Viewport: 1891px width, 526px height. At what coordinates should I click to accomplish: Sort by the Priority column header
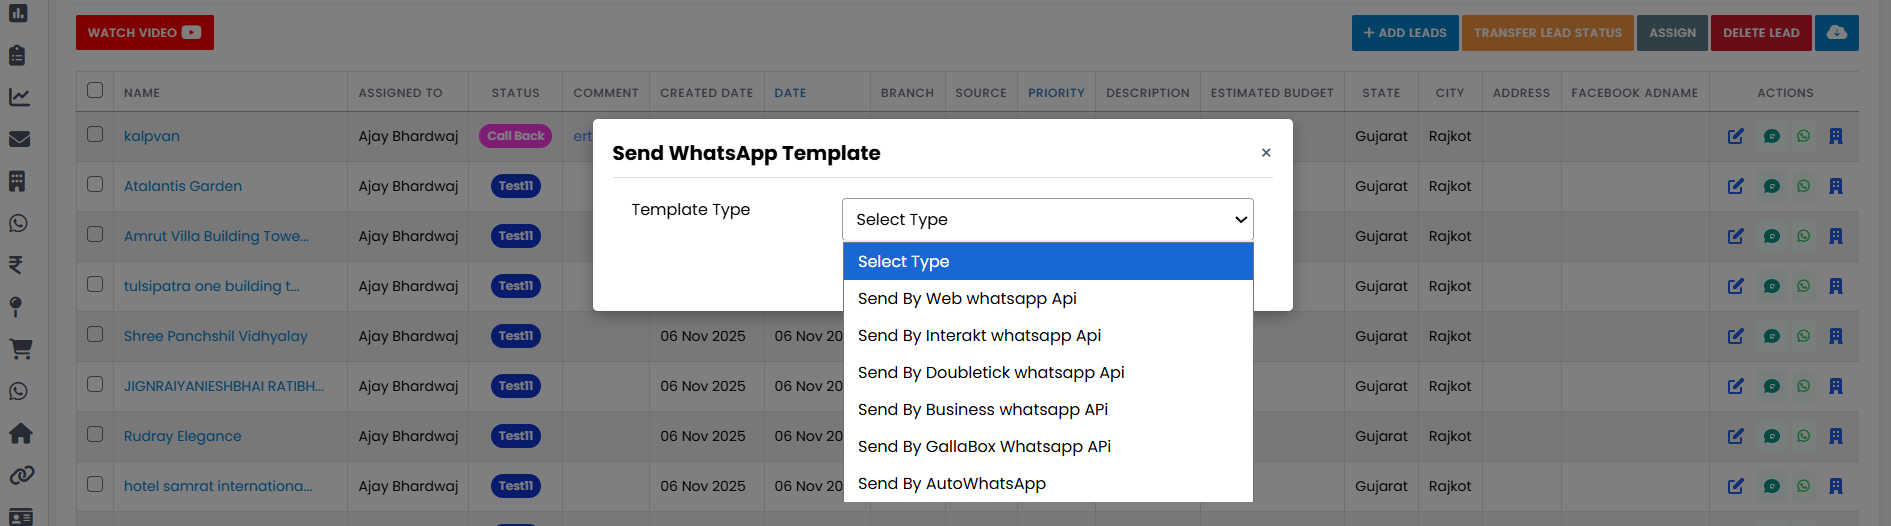pyautogui.click(x=1056, y=93)
